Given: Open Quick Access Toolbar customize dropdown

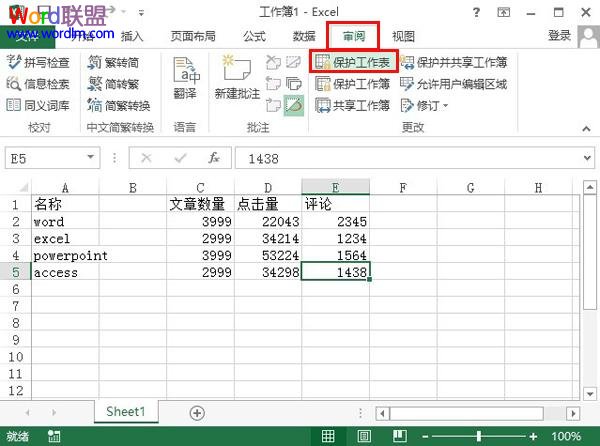Looking at the screenshot, I should [141, 13].
